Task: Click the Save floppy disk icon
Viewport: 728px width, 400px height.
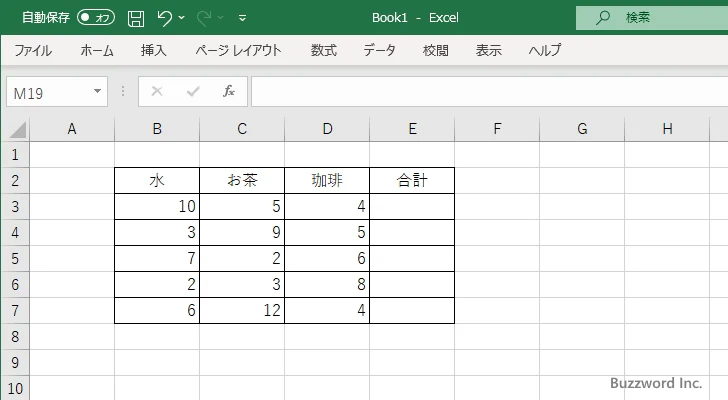Action: pyautogui.click(x=136, y=18)
